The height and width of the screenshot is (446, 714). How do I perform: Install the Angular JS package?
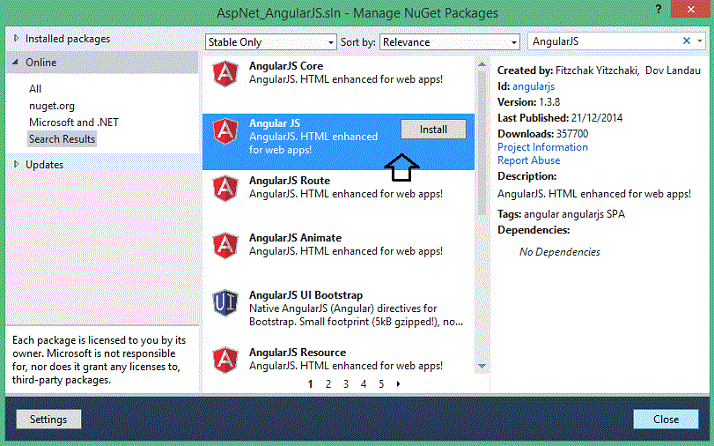click(433, 129)
